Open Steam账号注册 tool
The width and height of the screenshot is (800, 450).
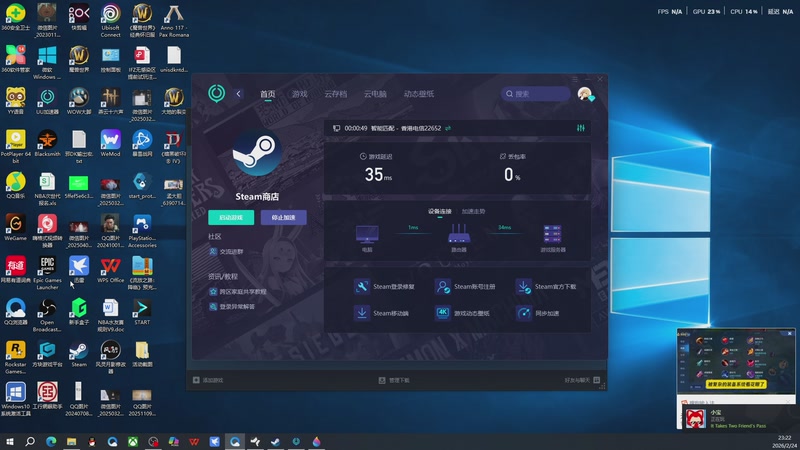[465, 287]
